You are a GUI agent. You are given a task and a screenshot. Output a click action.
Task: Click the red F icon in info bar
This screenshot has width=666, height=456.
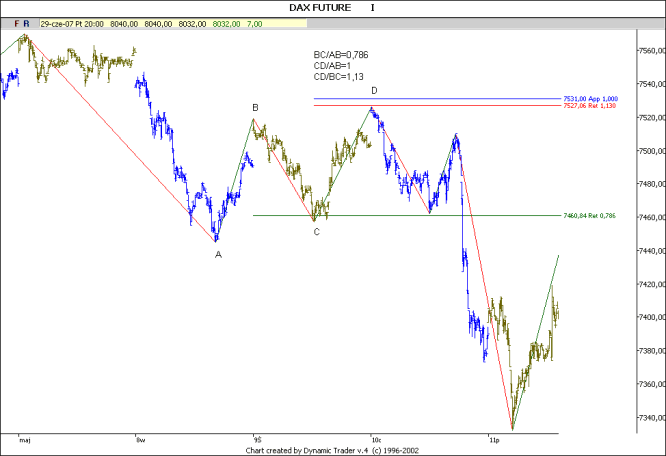(x=16, y=21)
